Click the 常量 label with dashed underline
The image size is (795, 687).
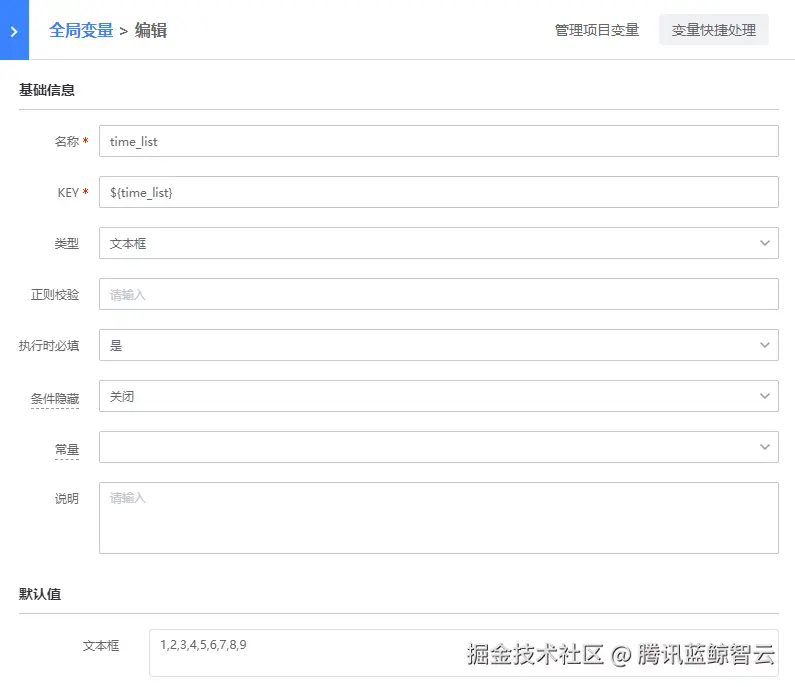tap(67, 450)
